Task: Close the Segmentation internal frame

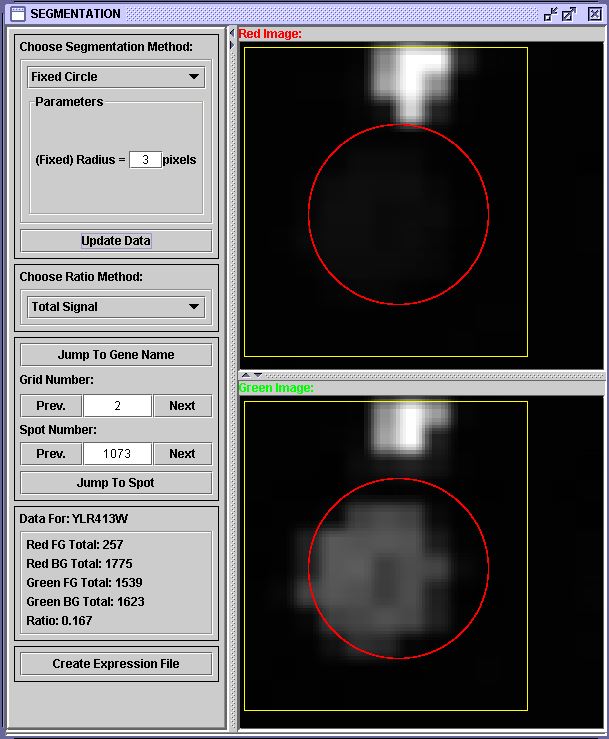Action: coord(594,14)
